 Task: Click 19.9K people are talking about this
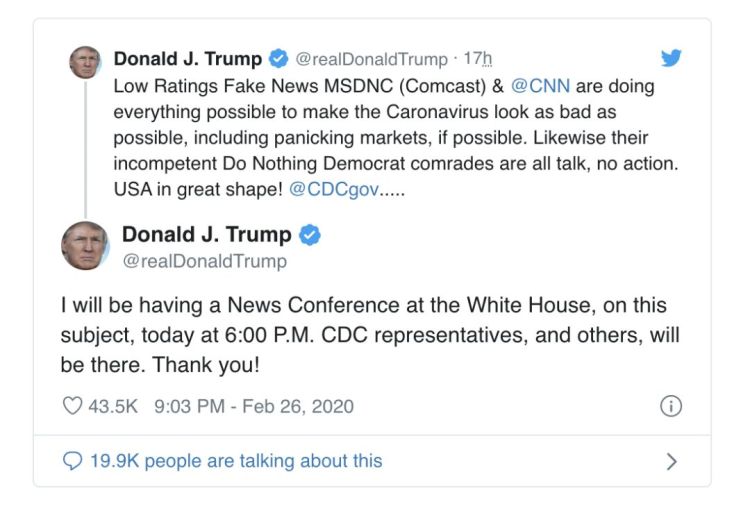pos(236,461)
